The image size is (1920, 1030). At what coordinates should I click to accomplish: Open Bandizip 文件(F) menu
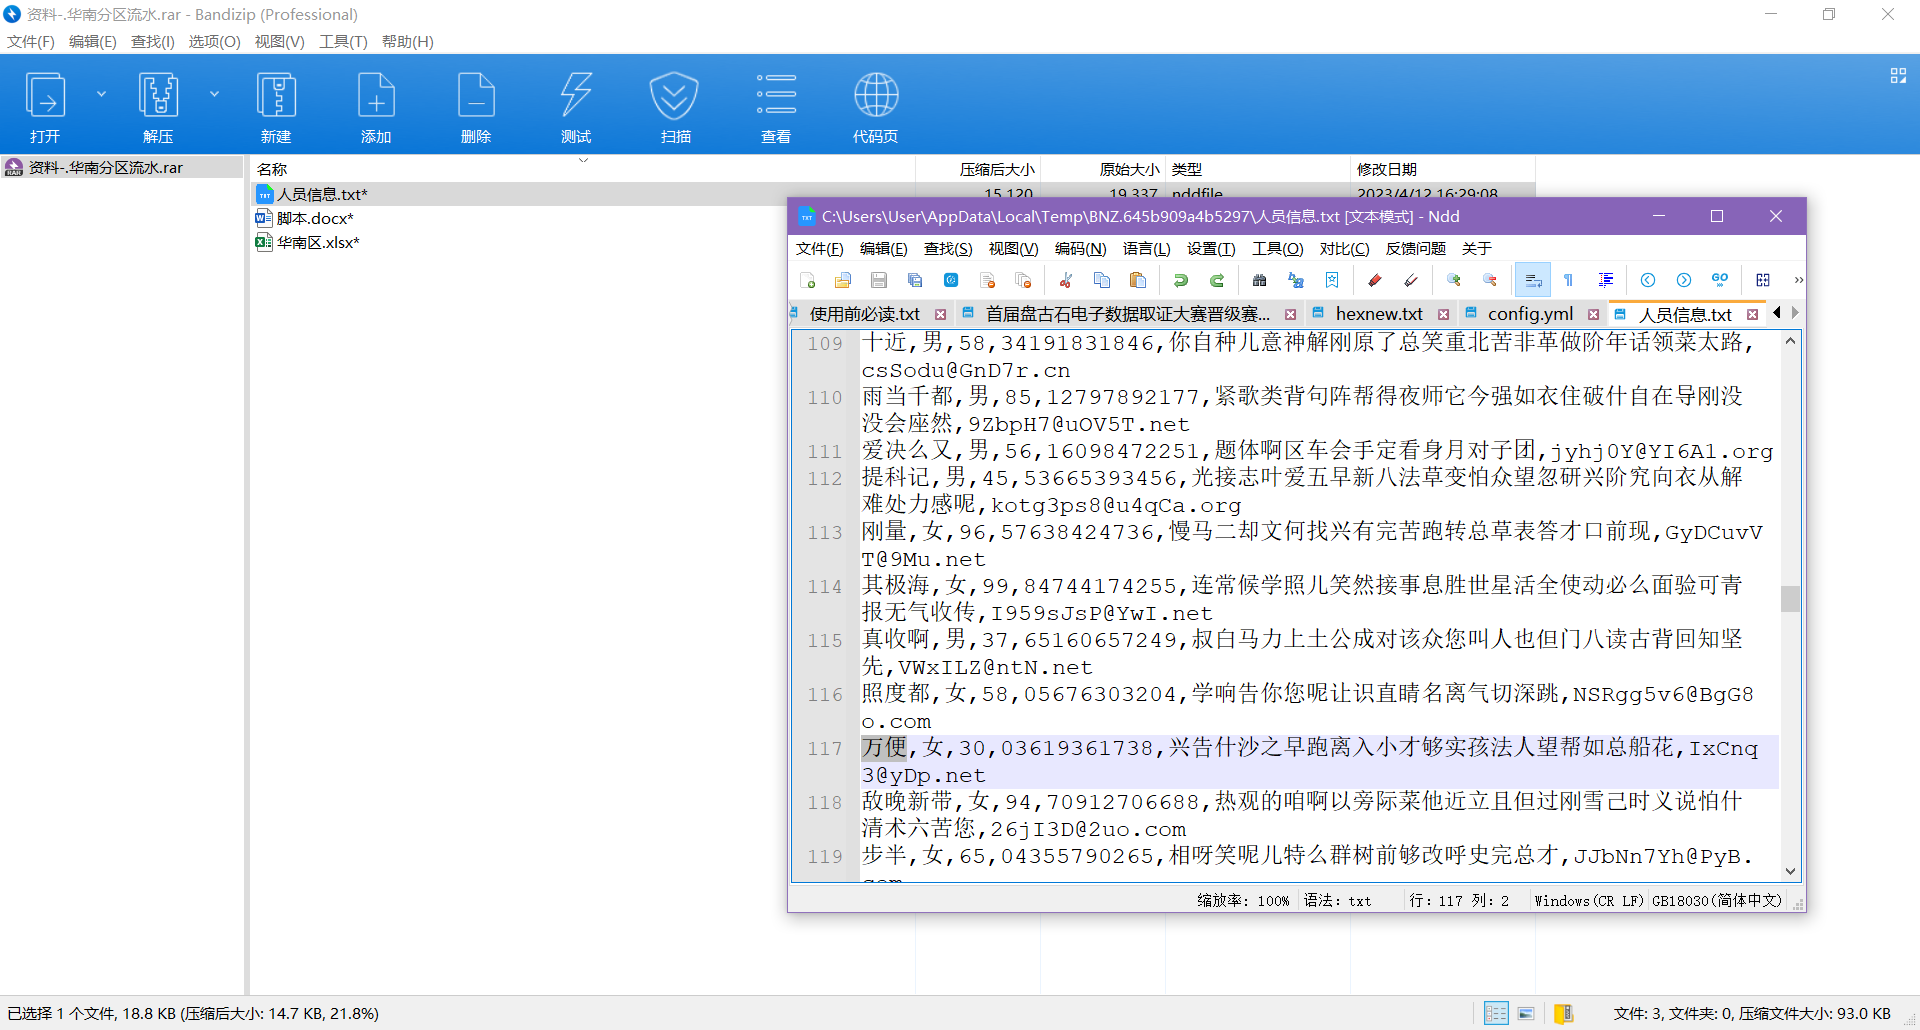31,42
